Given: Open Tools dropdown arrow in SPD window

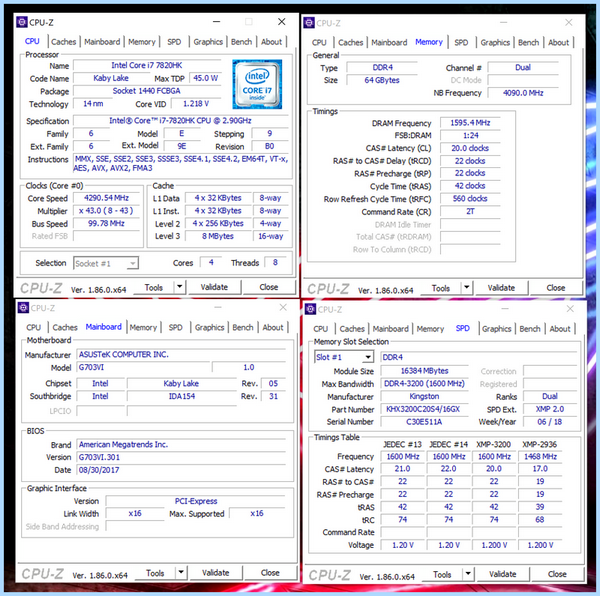Looking at the screenshot, I should click(x=468, y=574).
